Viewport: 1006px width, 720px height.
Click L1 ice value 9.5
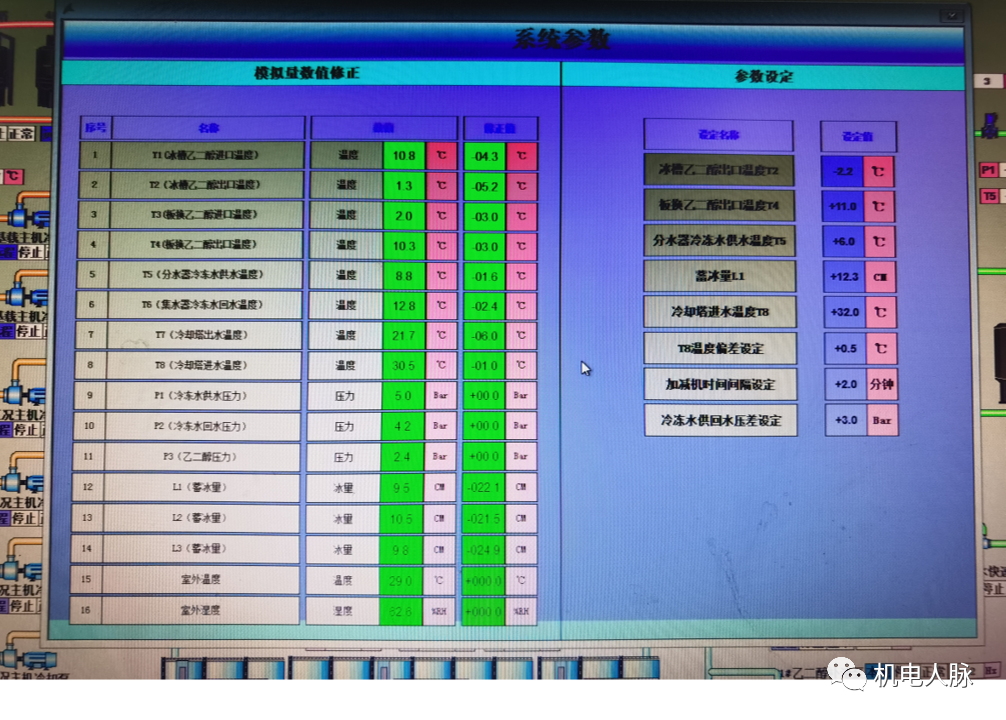[x=402, y=488]
